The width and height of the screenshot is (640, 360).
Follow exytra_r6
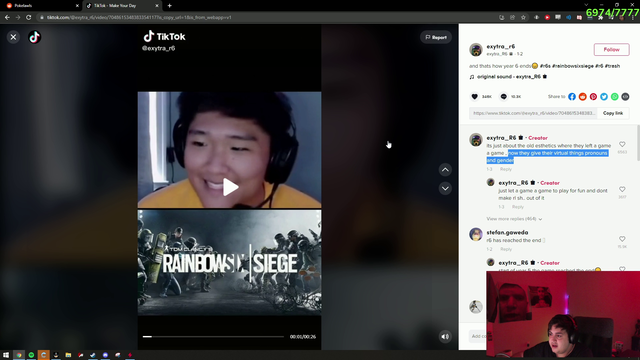point(611,49)
